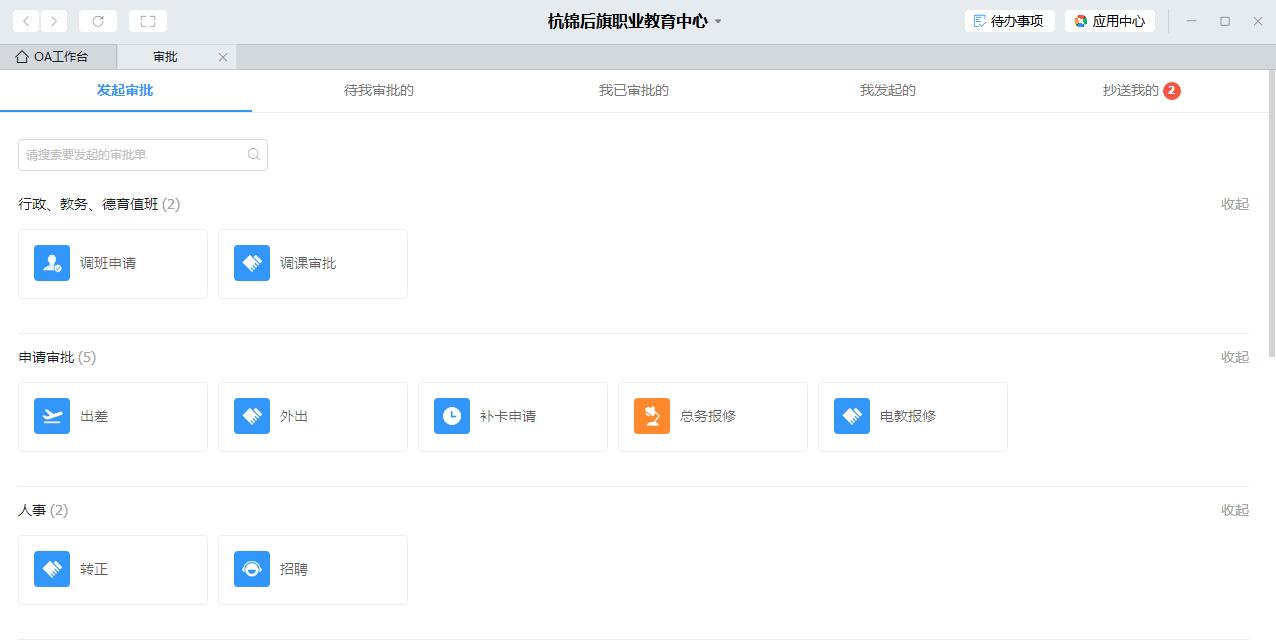Toggle fullscreen mode icon
Viewport: 1276px width, 642px height.
pyautogui.click(x=148, y=21)
